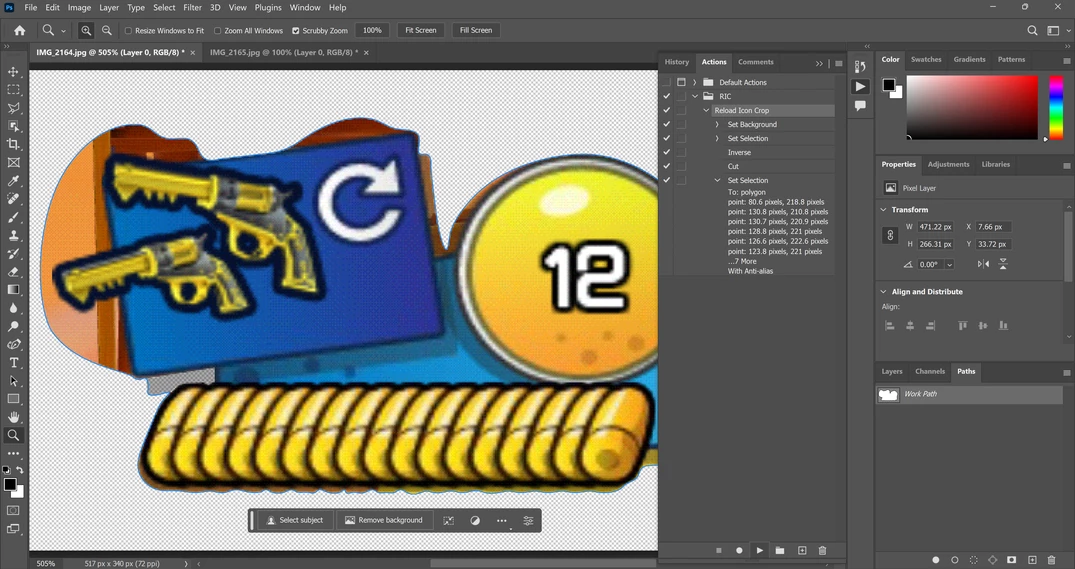1075x569 pixels.
Task: Select the Rectangular Marquee tool
Action: click(x=13, y=90)
